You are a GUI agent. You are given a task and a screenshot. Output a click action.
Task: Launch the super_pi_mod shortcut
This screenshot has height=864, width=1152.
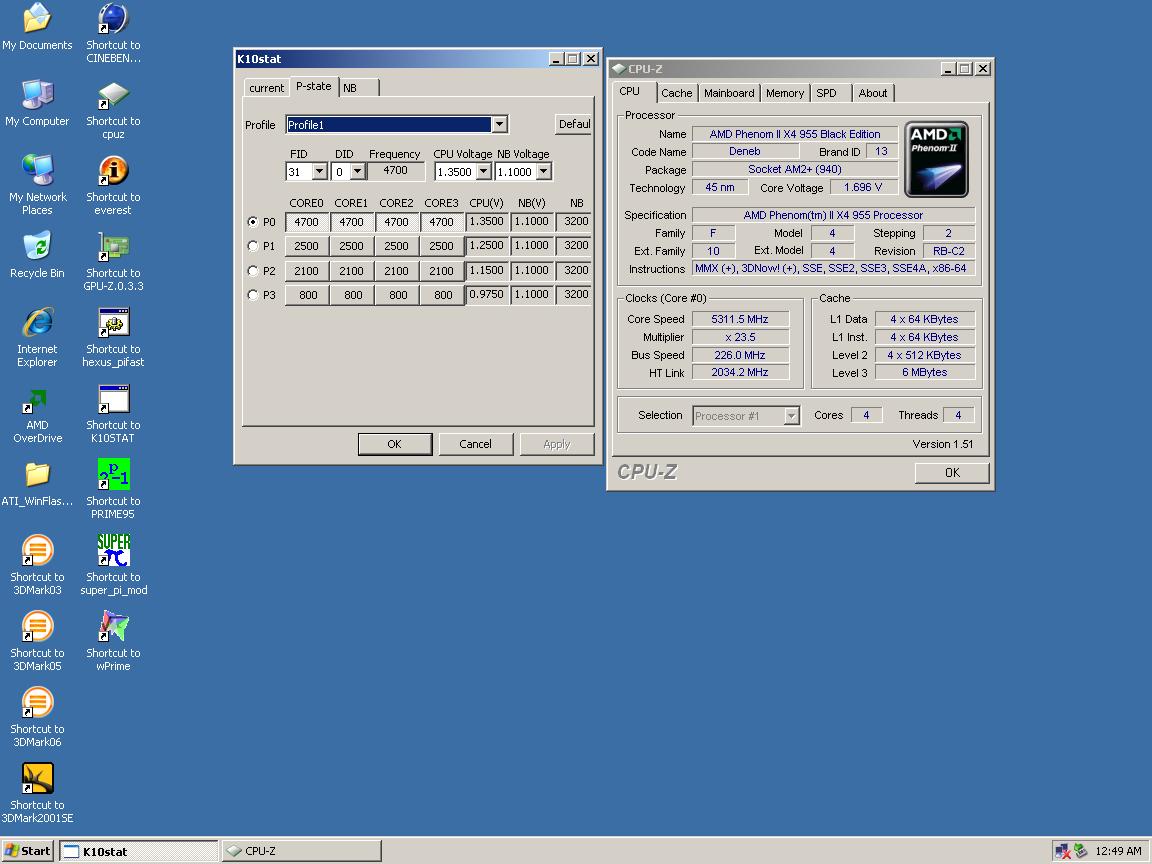(x=113, y=552)
